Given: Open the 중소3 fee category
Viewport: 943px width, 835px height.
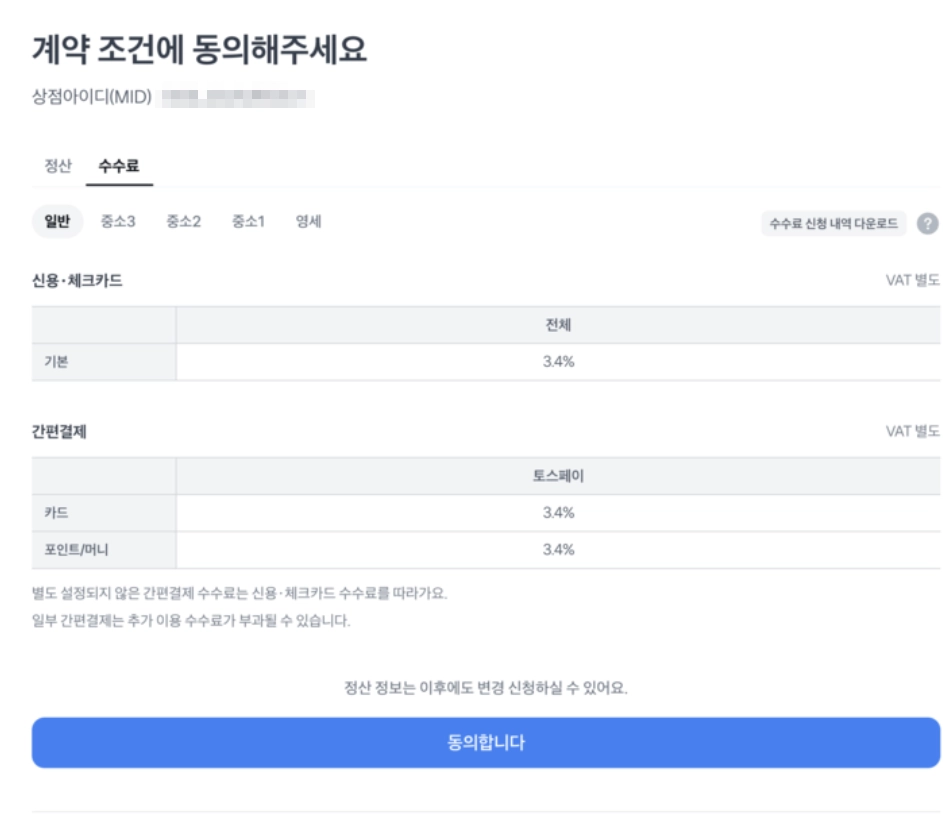Looking at the screenshot, I should coord(118,222).
